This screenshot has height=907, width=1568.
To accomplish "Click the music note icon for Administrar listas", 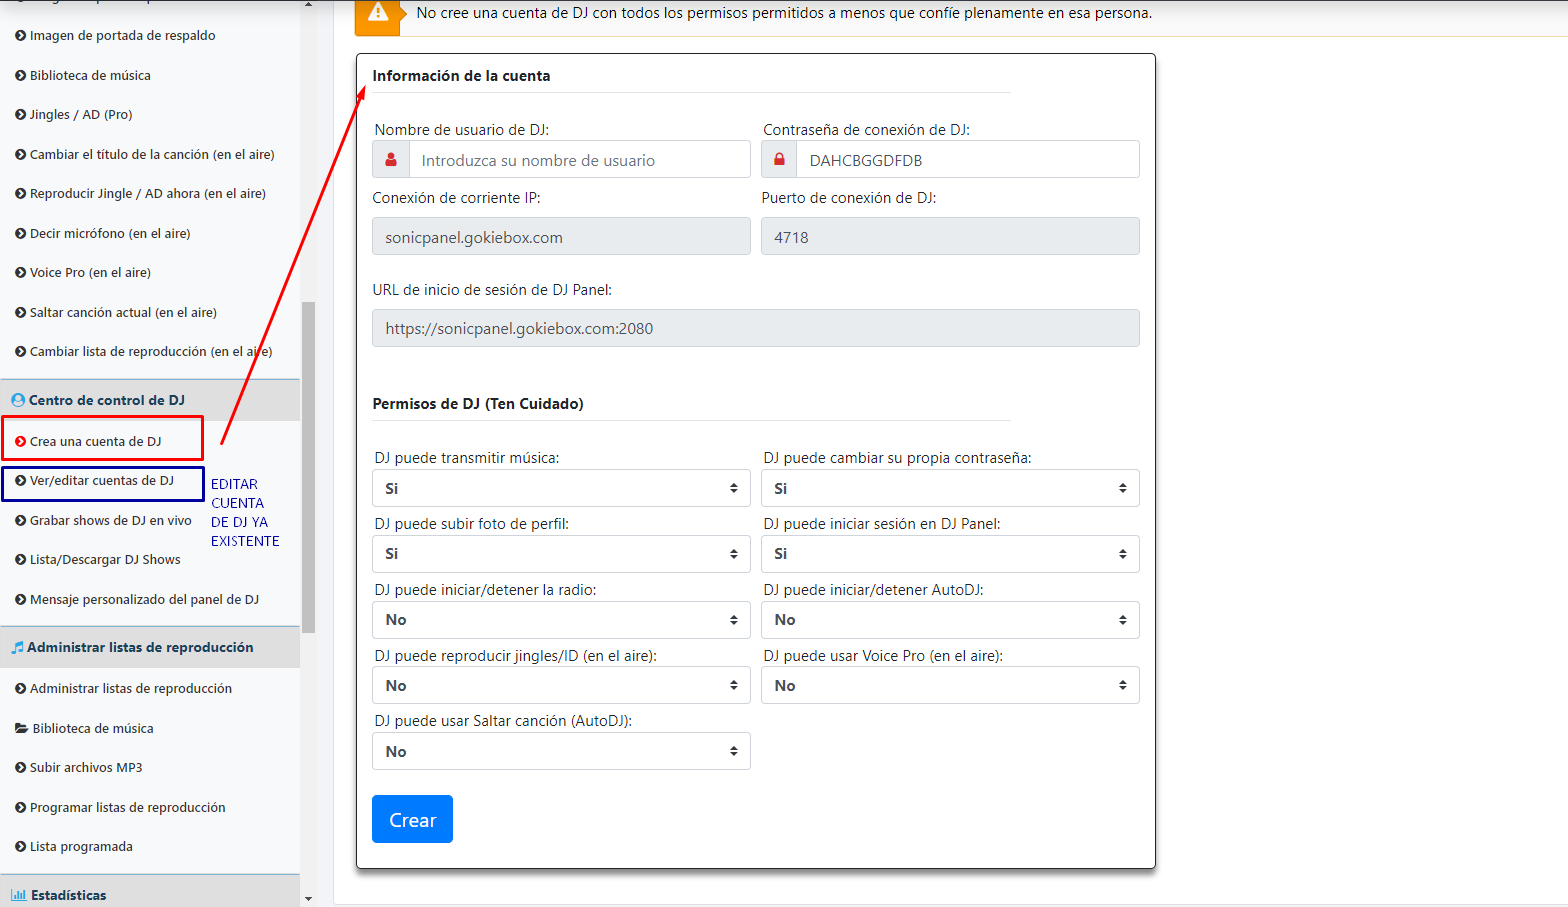I will point(17,647).
